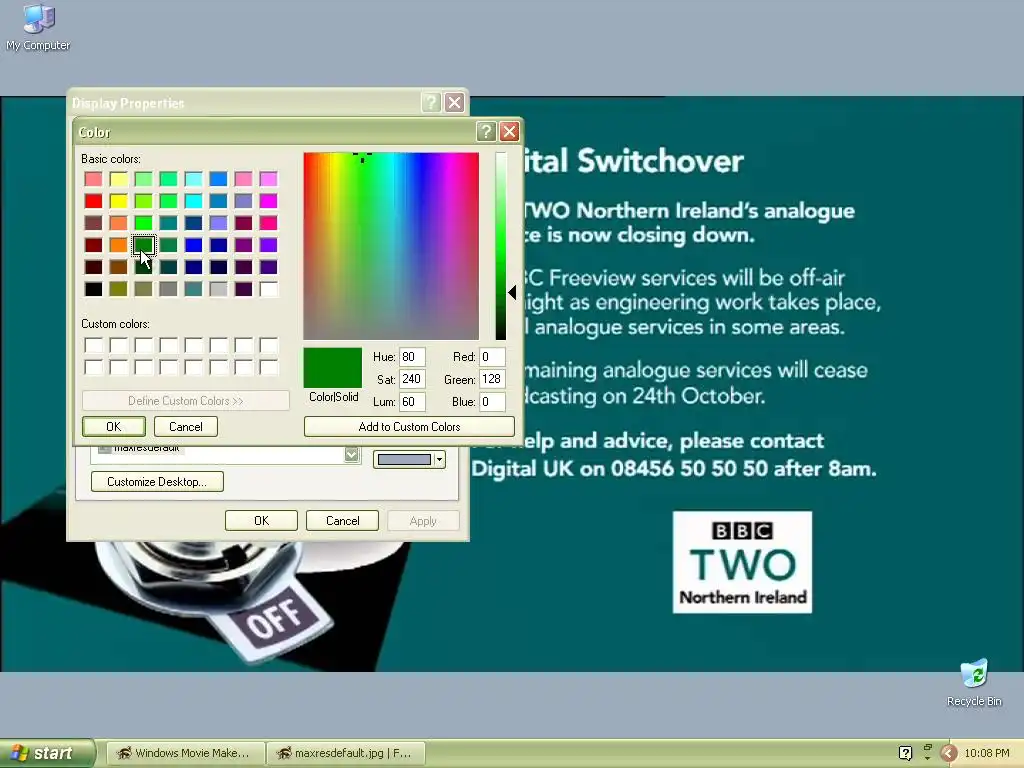Image resolution: width=1024 pixels, height=768 pixels.
Task: Open the My Computer desktop icon
Action: [38, 27]
